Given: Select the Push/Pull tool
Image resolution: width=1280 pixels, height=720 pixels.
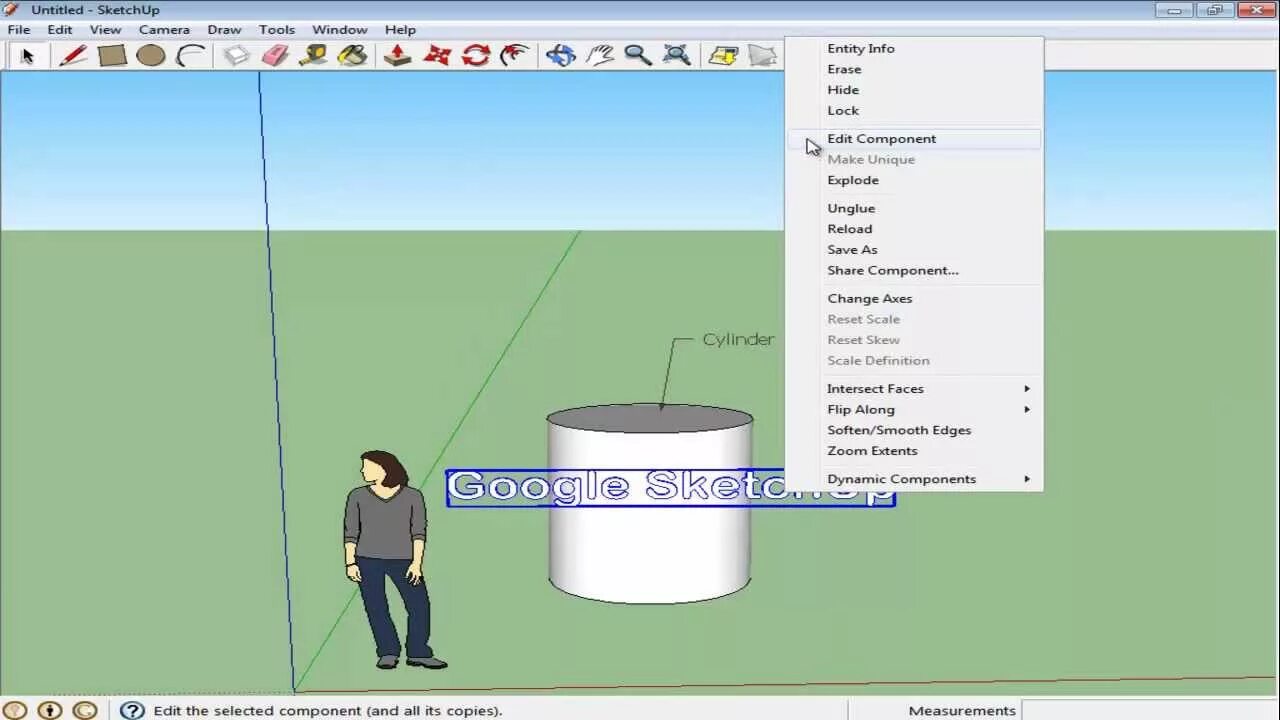Looking at the screenshot, I should (398, 56).
